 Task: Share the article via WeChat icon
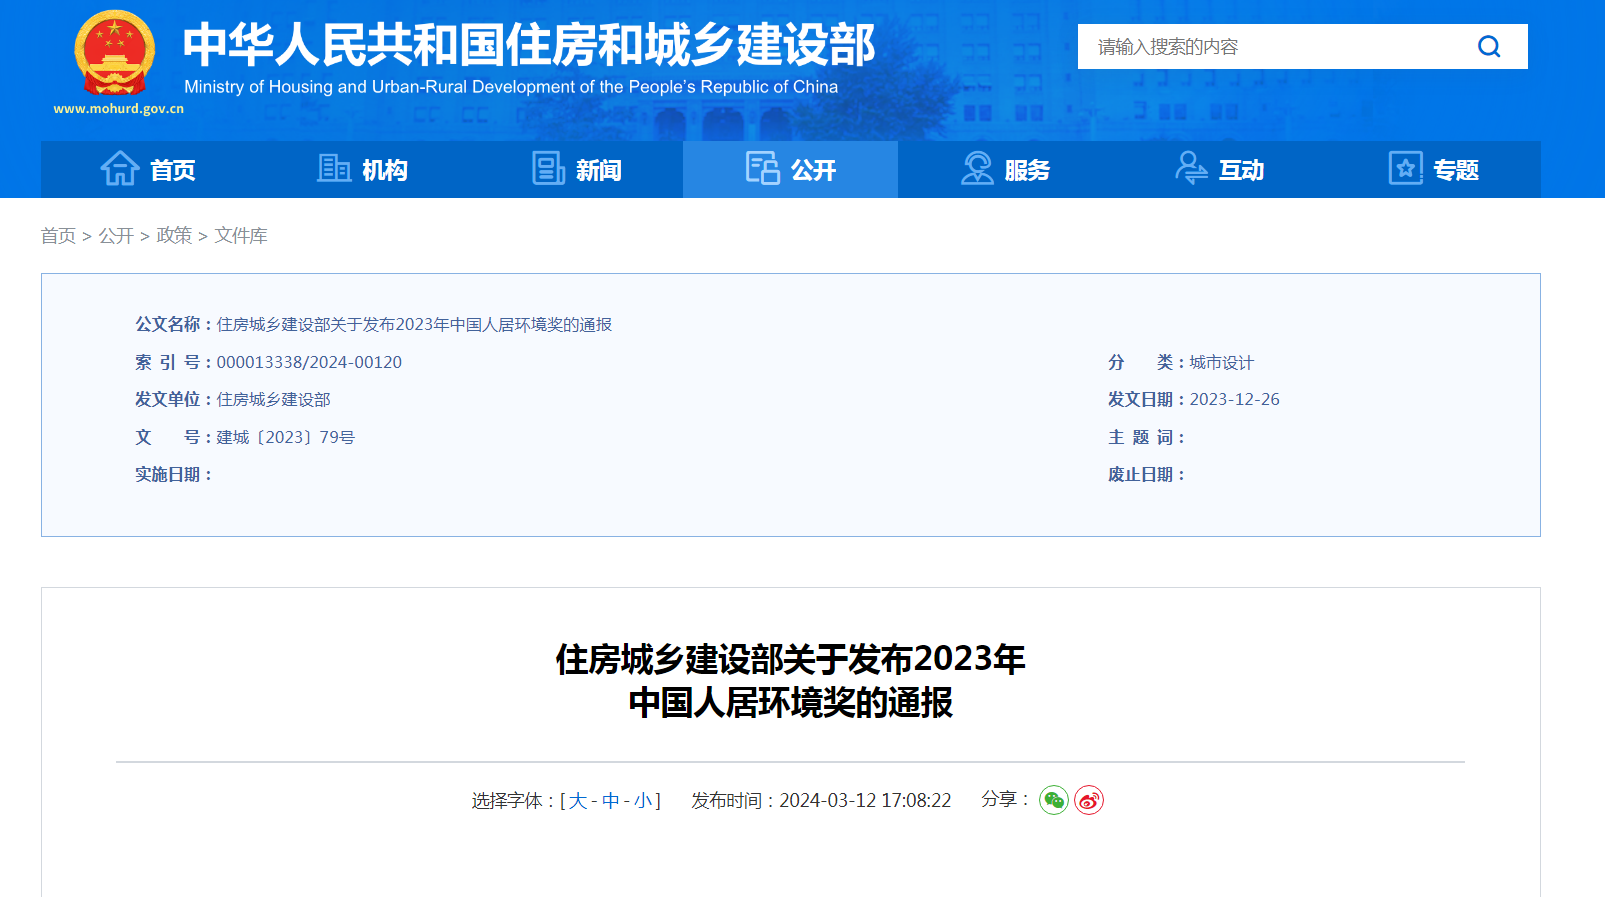1054,800
